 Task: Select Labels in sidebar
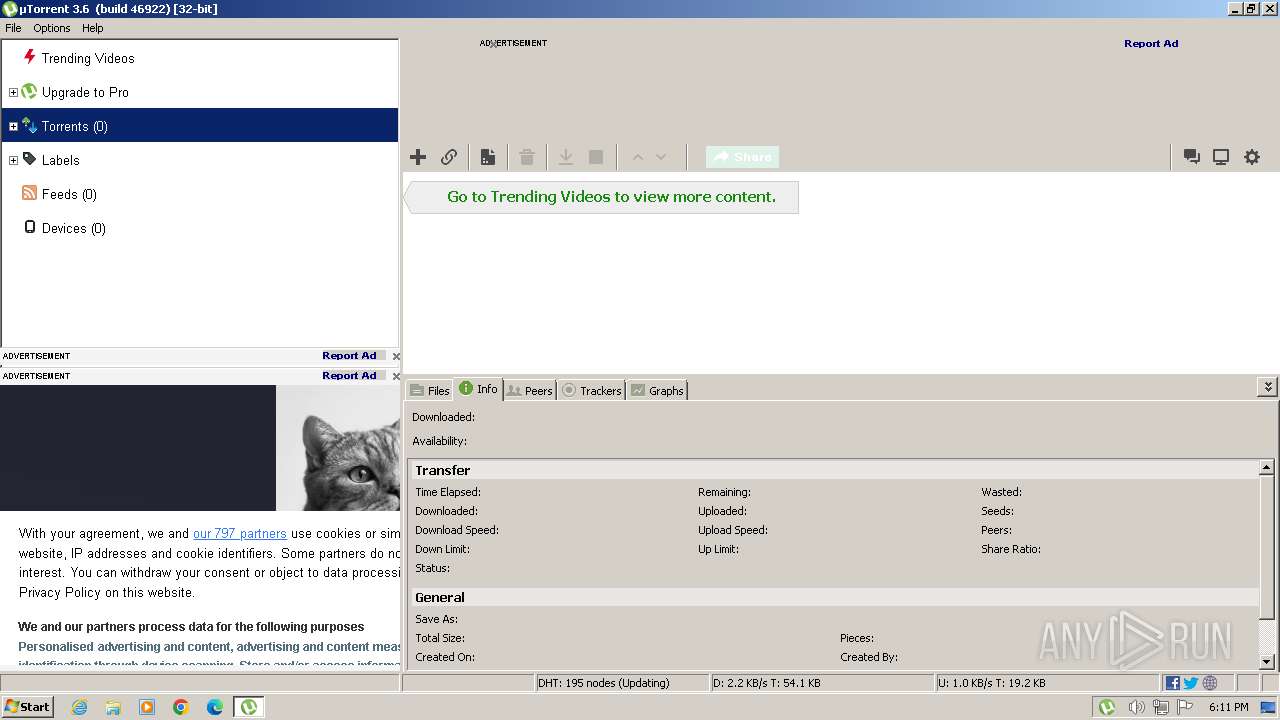point(60,160)
